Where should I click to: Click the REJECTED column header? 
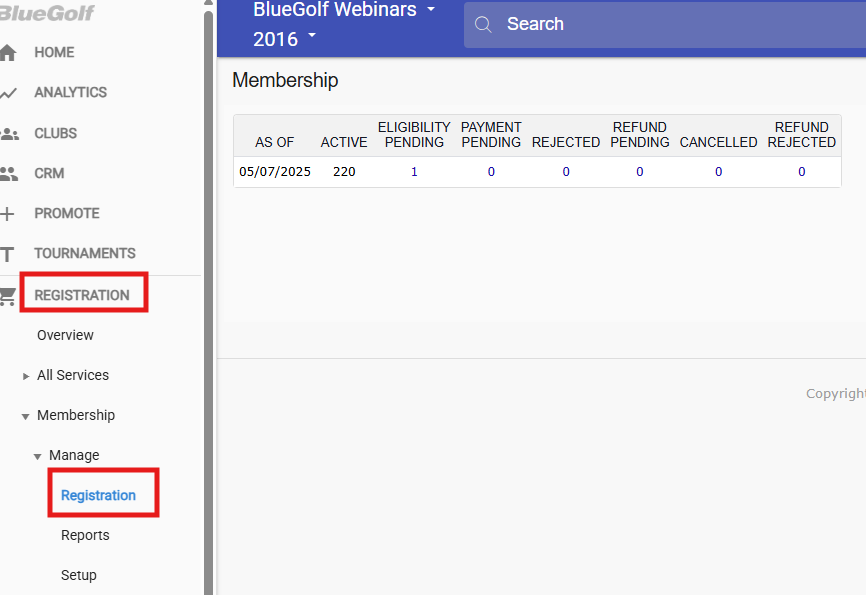[x=566, y=143]
